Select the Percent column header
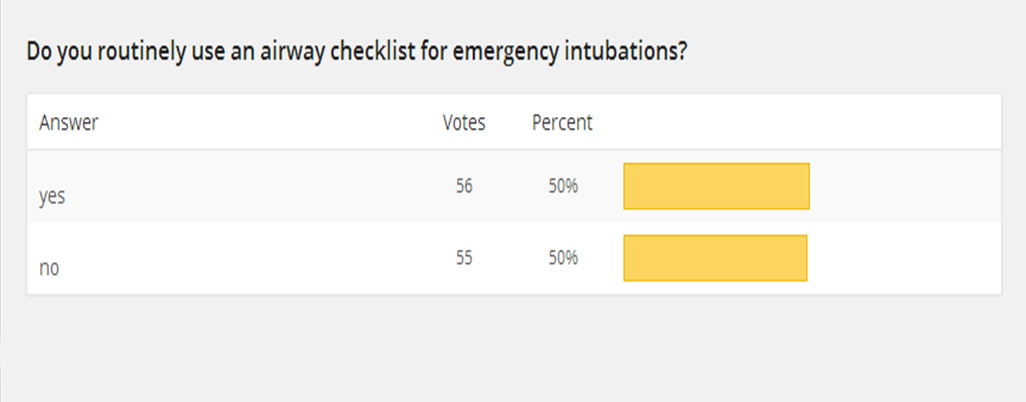Image resolution: width=1026 pixels, height=402 pixels. (562, 123)
